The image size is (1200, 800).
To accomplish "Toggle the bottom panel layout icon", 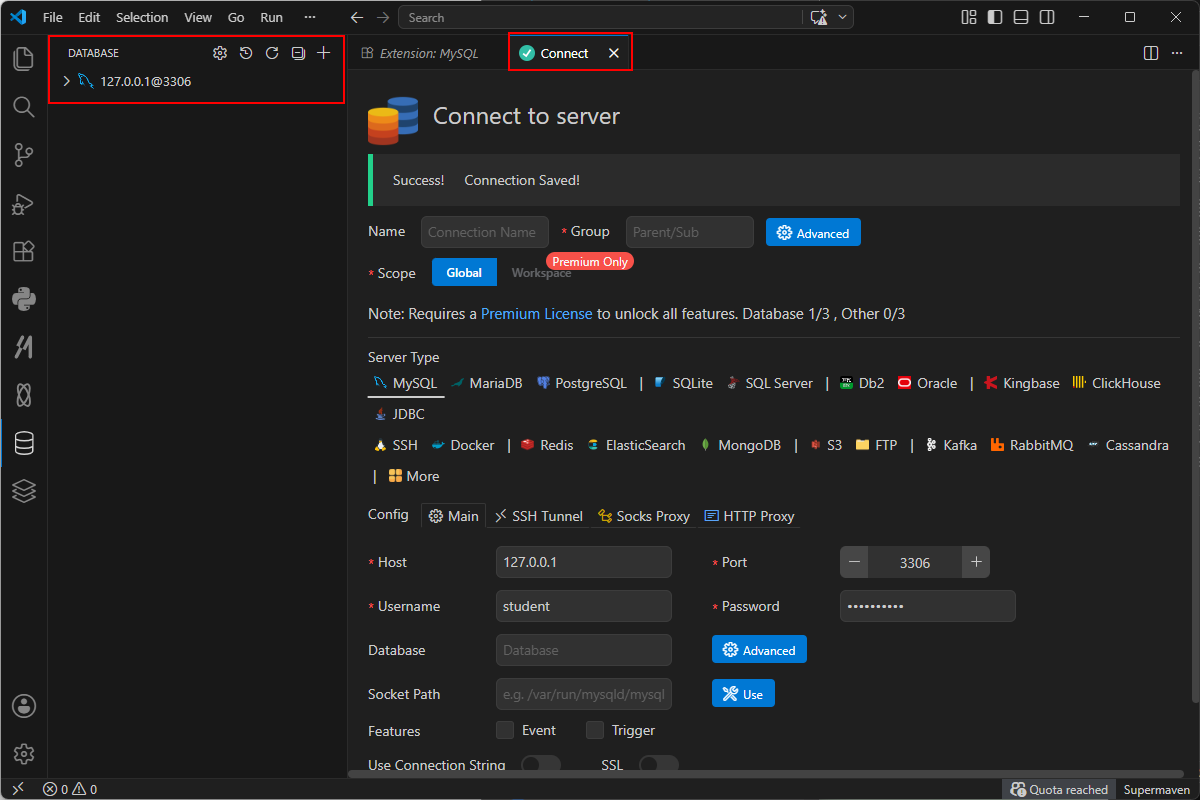I will point(1021,17).
